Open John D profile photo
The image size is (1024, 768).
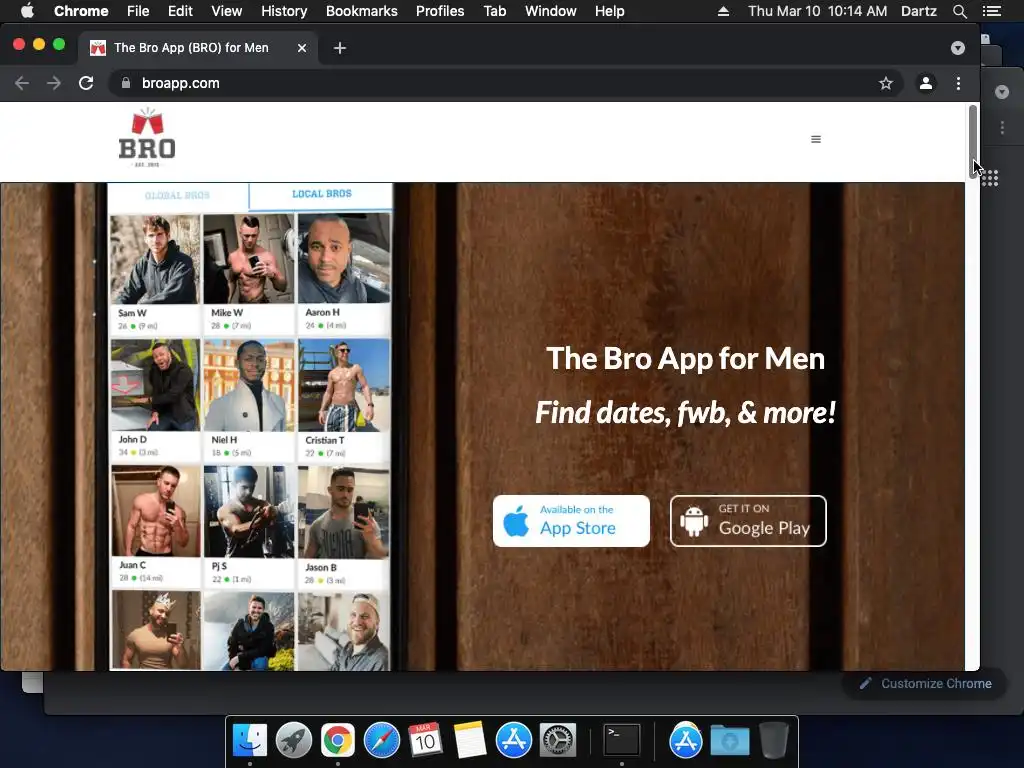pos(155,385)
